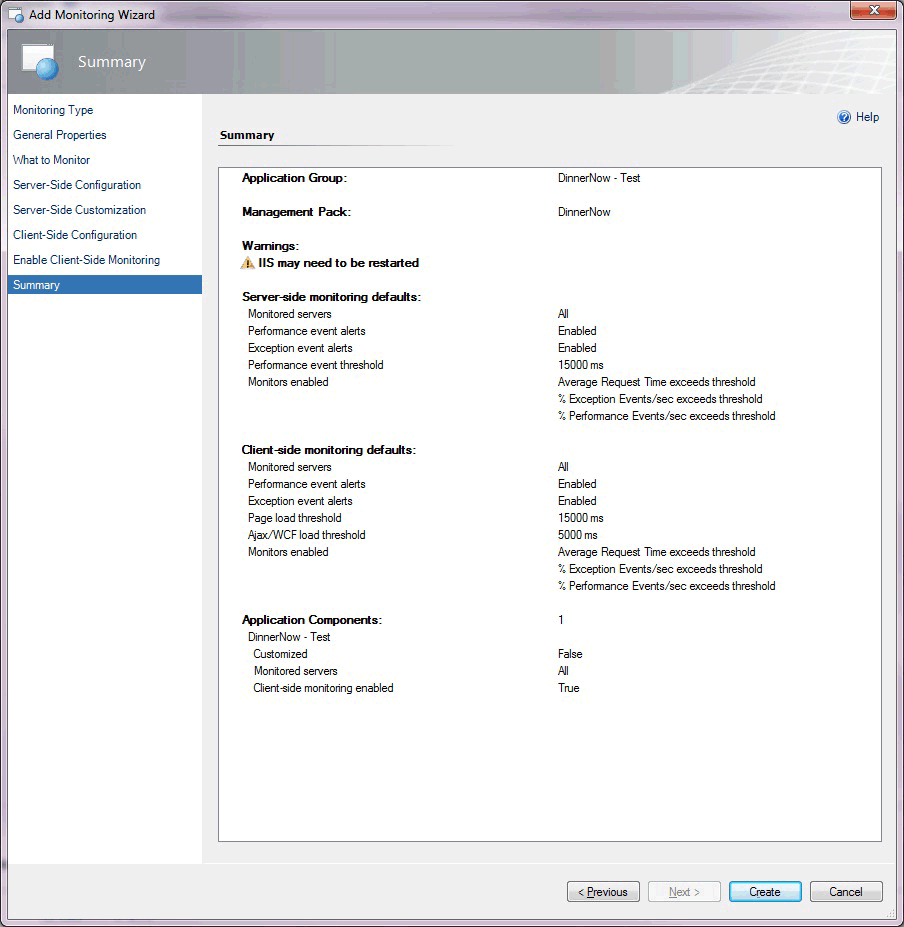
Task: Click the Previous button
Action: coord(603,891)
